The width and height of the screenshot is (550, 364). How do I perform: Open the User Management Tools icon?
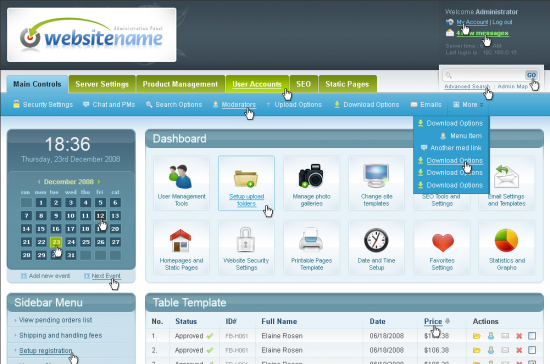(x=181, y=177)
